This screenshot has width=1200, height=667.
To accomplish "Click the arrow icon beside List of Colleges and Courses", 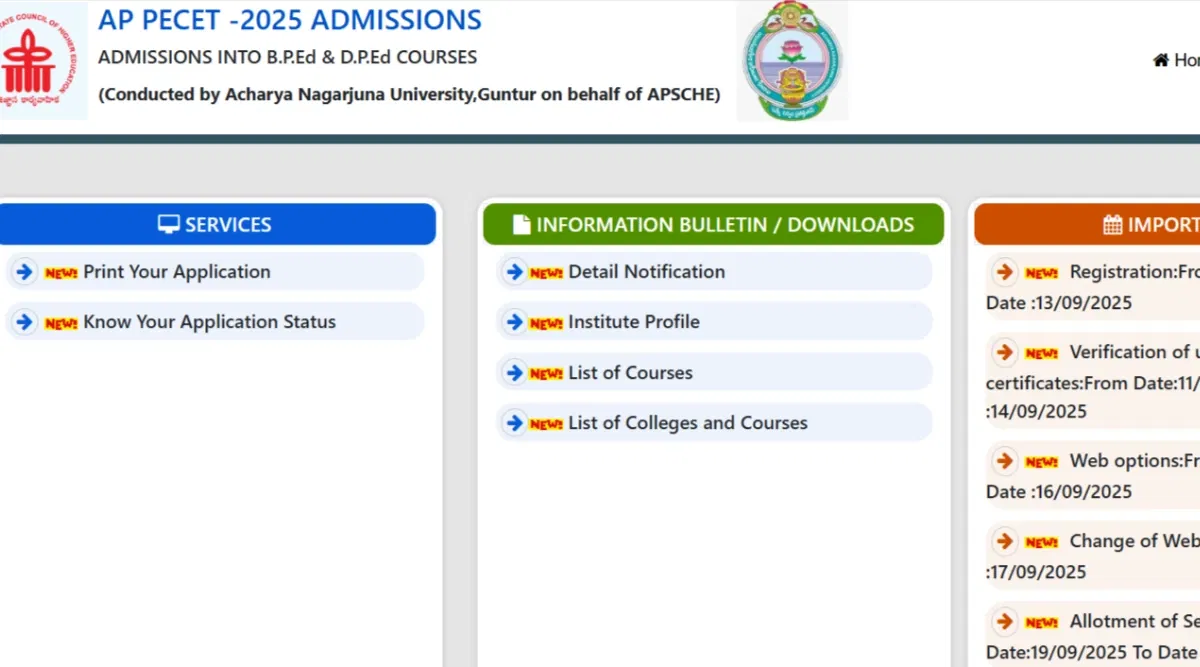I will tap(515, 423).
